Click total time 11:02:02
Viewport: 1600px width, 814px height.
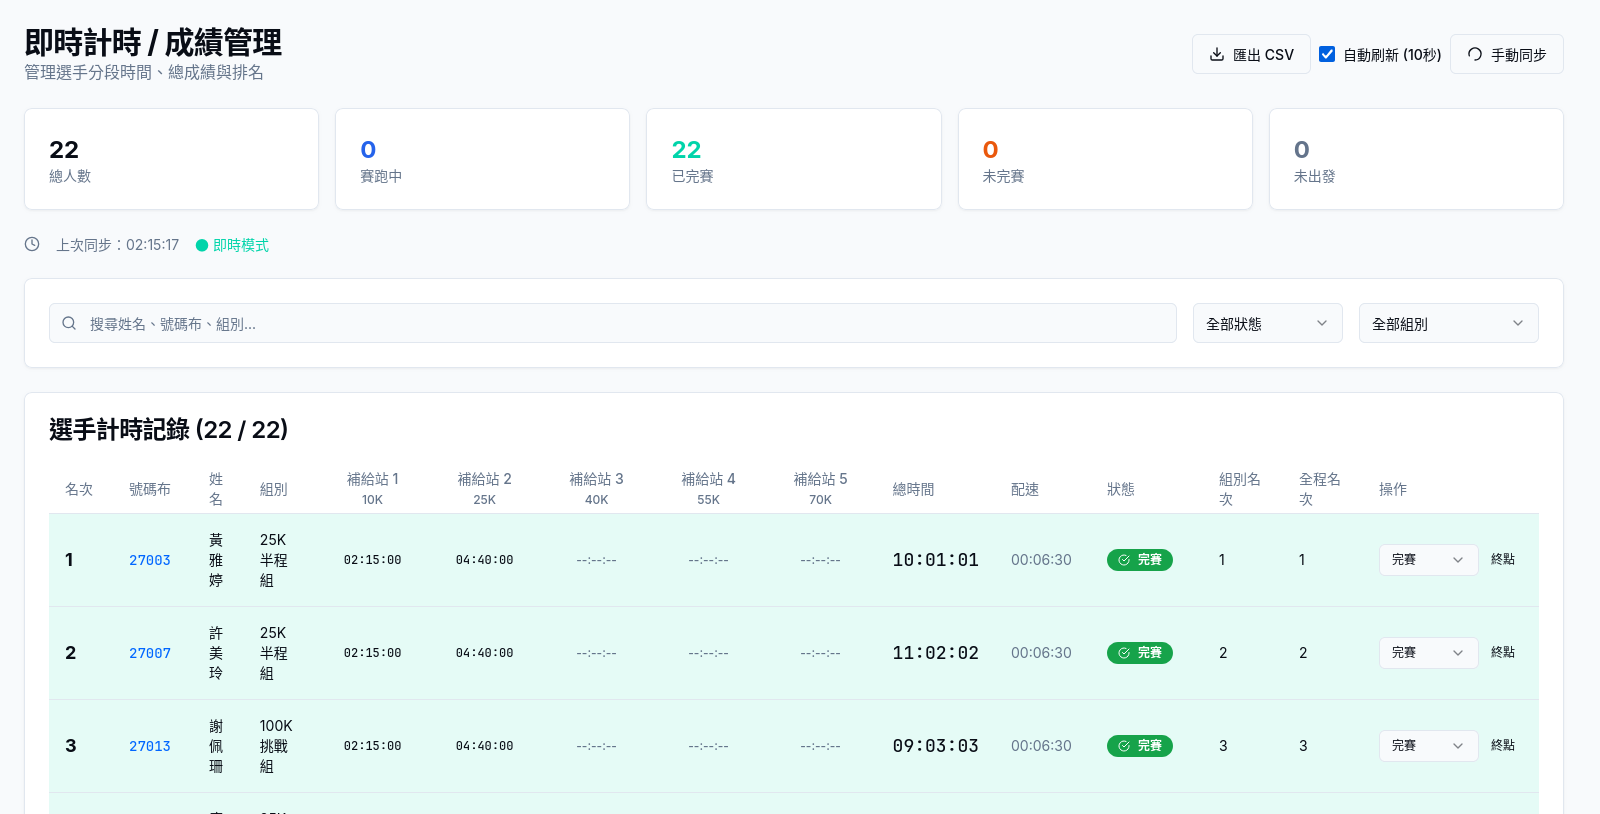point(936,653)
